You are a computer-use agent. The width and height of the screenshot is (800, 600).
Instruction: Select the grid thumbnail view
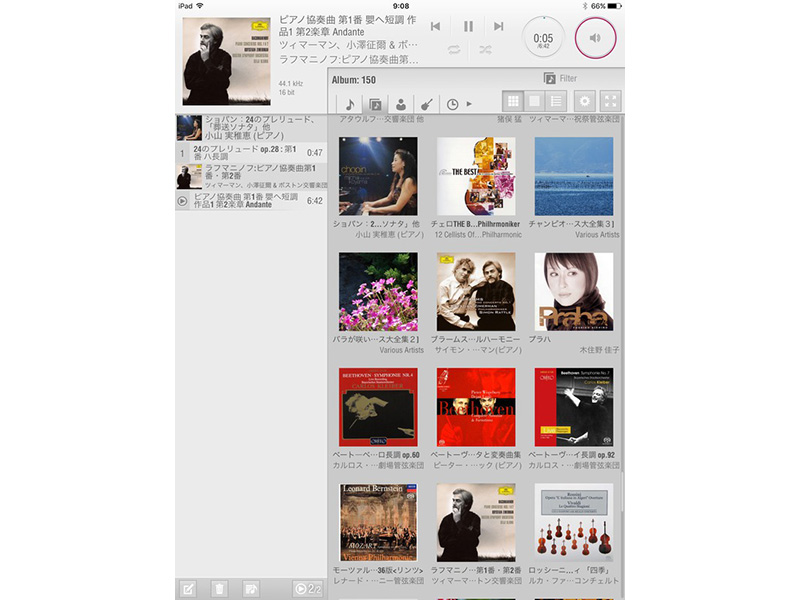pos(513,101)
